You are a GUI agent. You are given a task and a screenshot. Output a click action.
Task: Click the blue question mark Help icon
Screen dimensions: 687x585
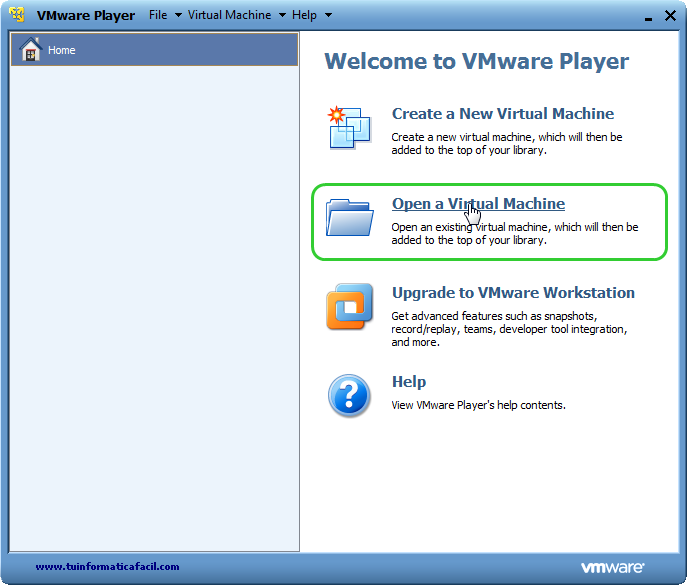point(349,395)
